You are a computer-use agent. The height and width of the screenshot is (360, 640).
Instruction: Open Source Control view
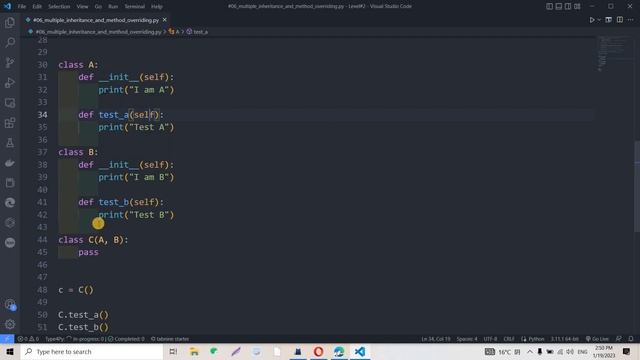click(10, 62)
